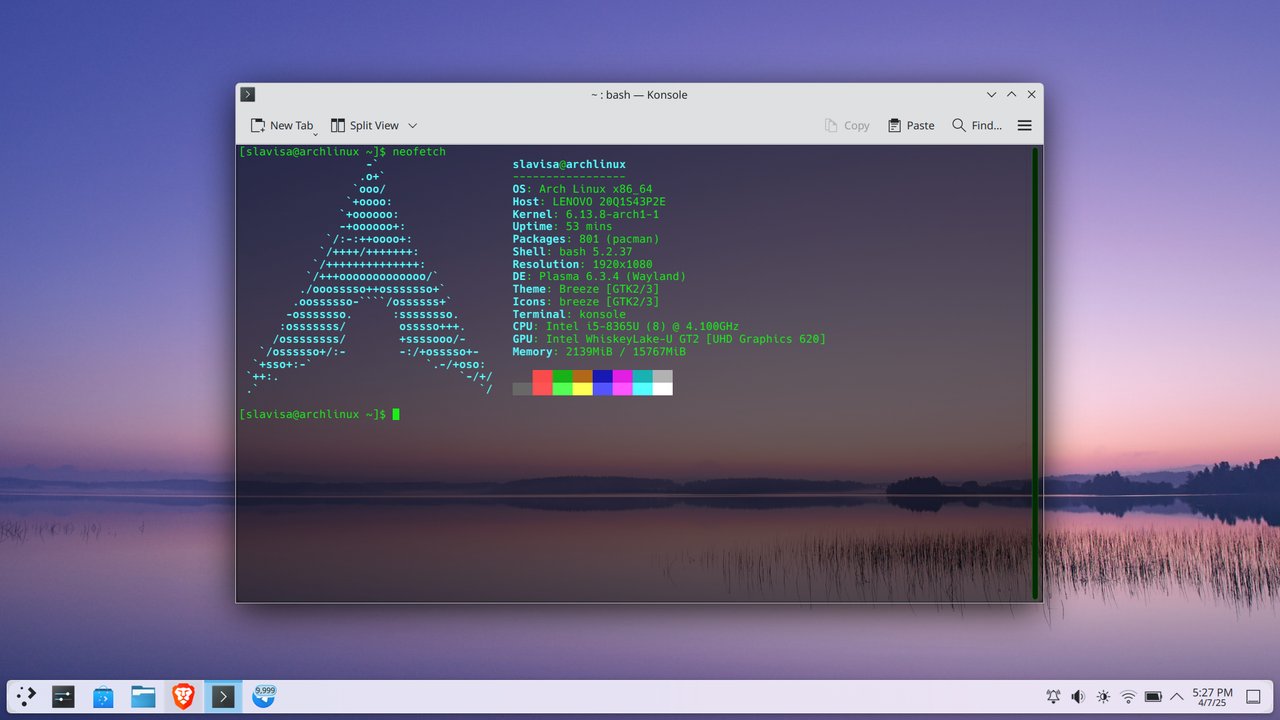Click the 'Uptime: 53 mins' line

tap(562, 227)
